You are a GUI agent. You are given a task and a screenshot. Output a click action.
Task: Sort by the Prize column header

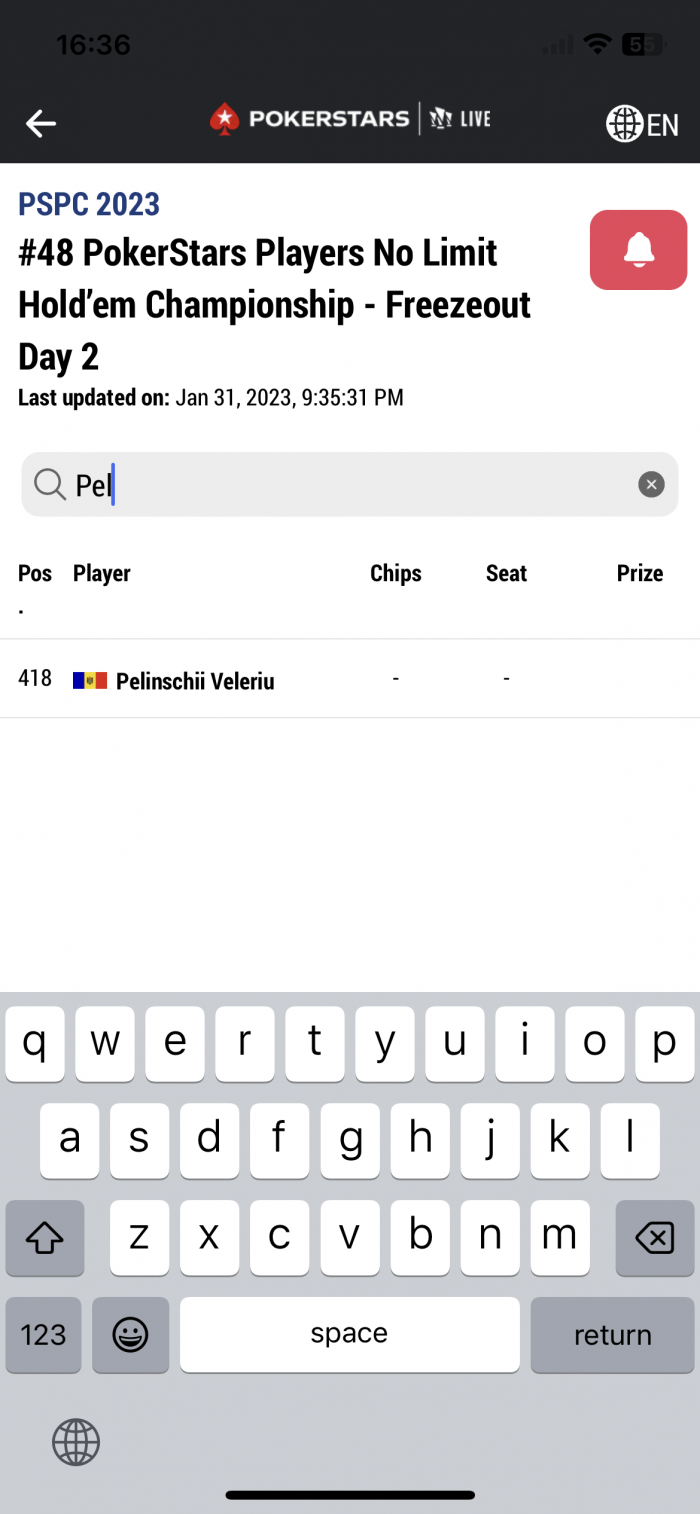click(x=639, y=573)
